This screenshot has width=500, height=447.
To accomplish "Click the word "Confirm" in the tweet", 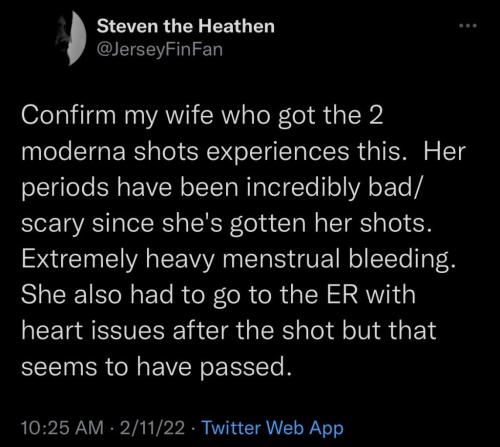I will (68, 116).
